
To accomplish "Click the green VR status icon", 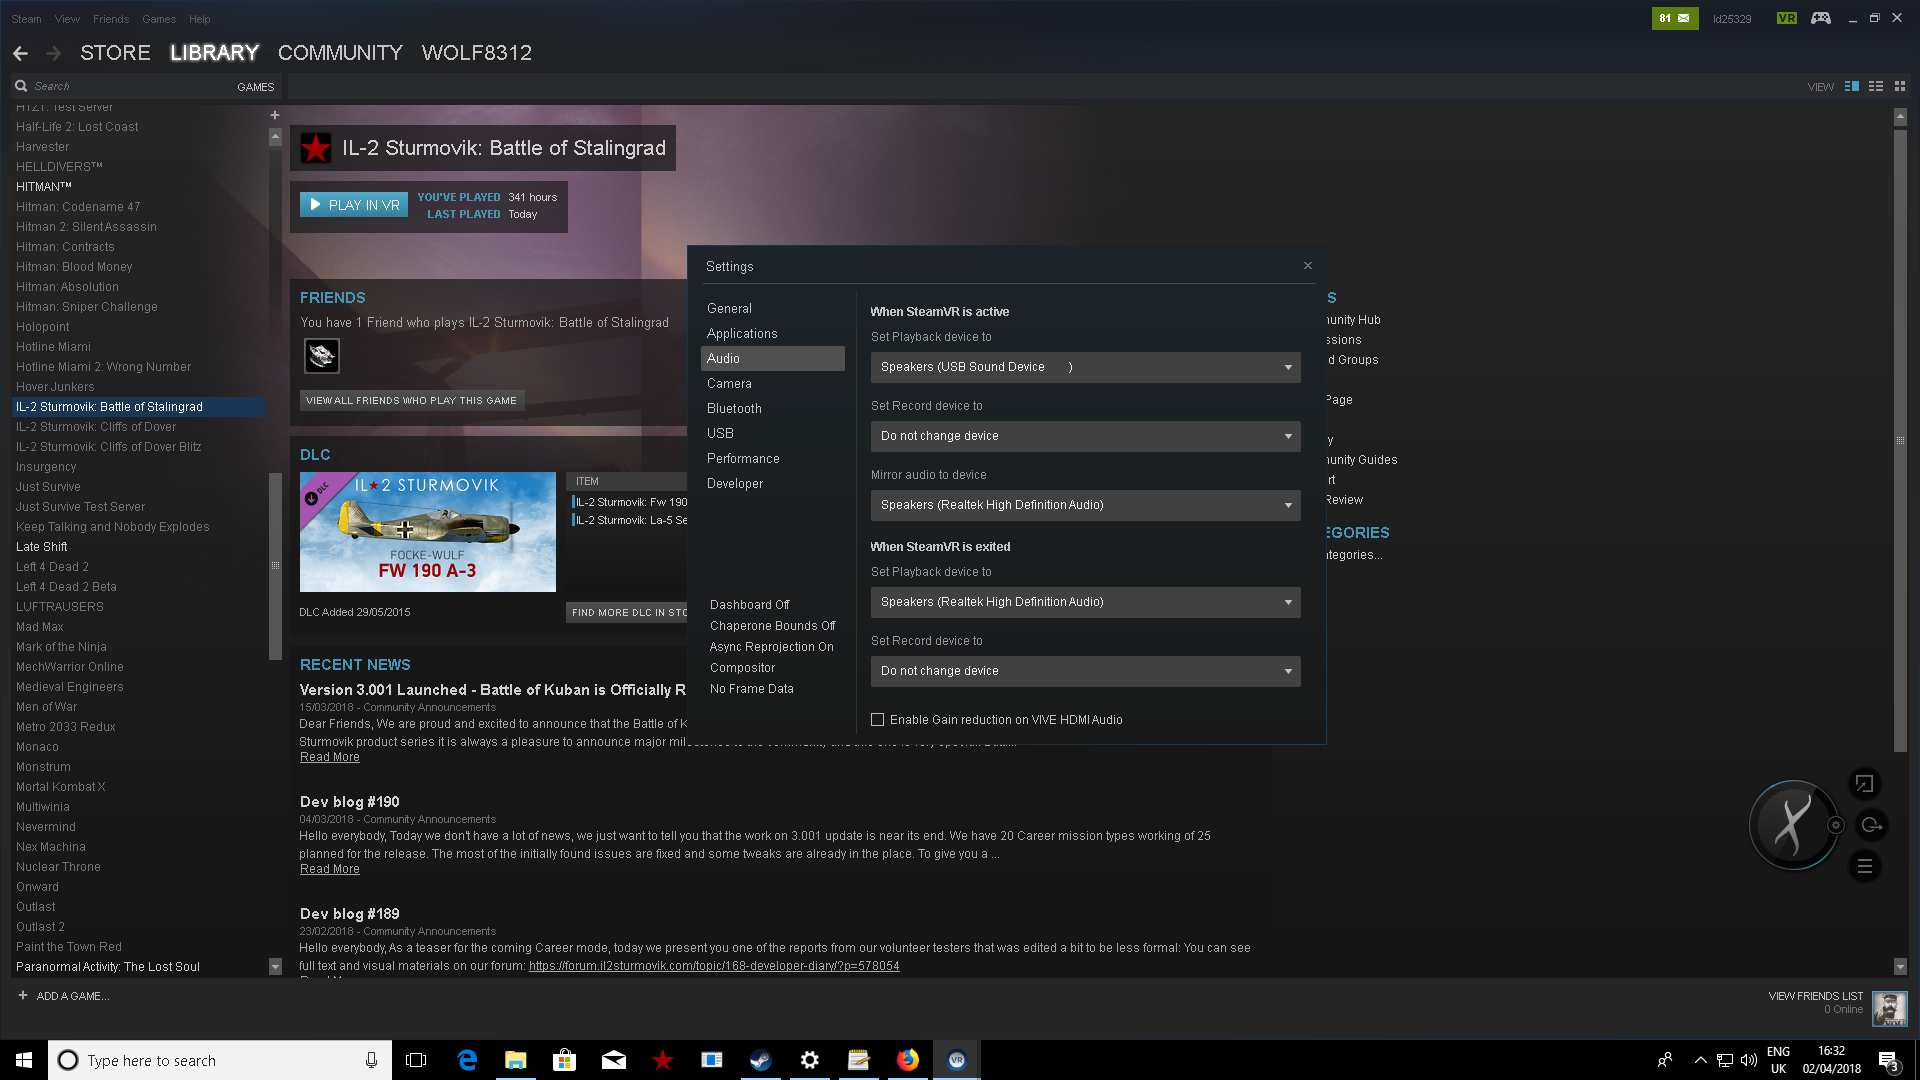I will (1786, 18).
